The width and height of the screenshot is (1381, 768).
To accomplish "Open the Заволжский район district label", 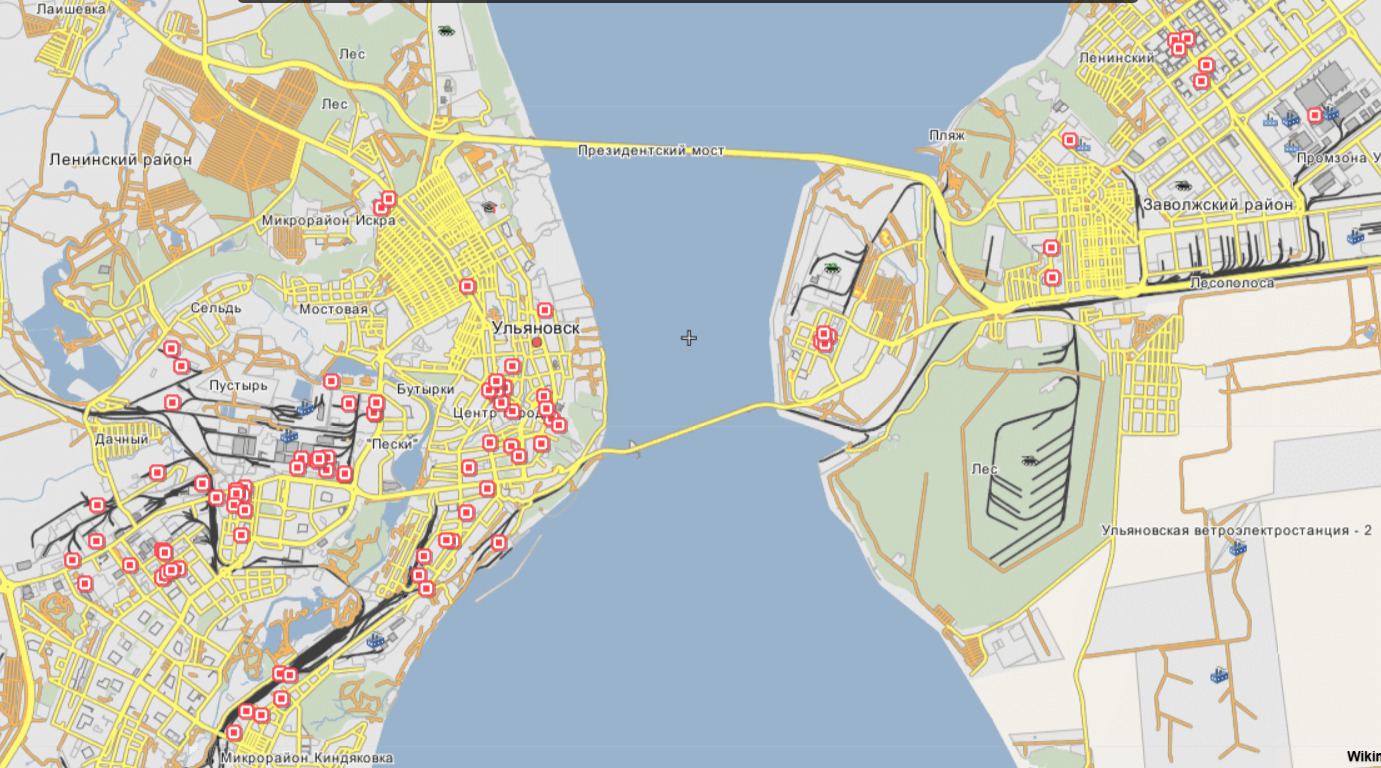I will click(x=1218, y=204).
